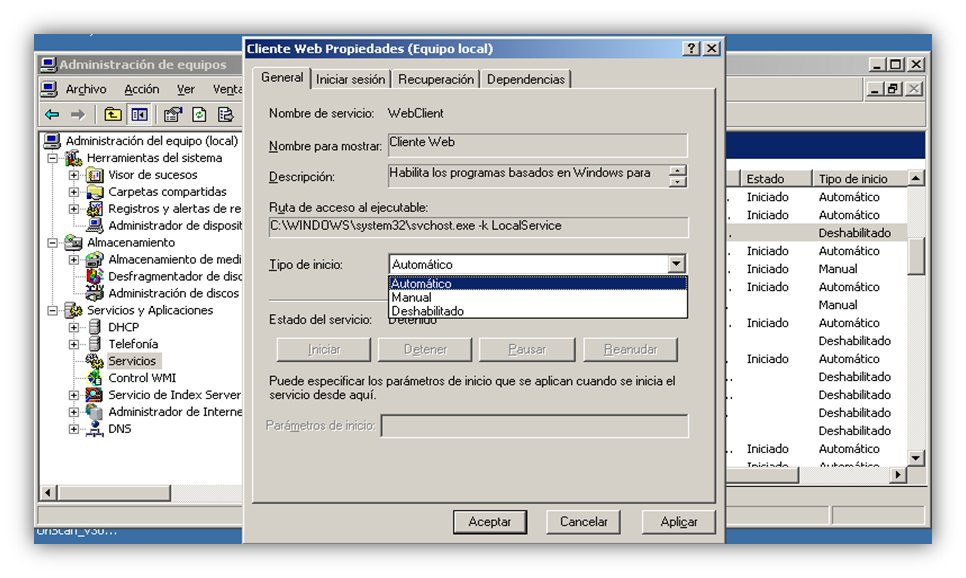Click the Export list toolbar icon
This screenshot has height=578, width=966.
(x=225, y=115)
